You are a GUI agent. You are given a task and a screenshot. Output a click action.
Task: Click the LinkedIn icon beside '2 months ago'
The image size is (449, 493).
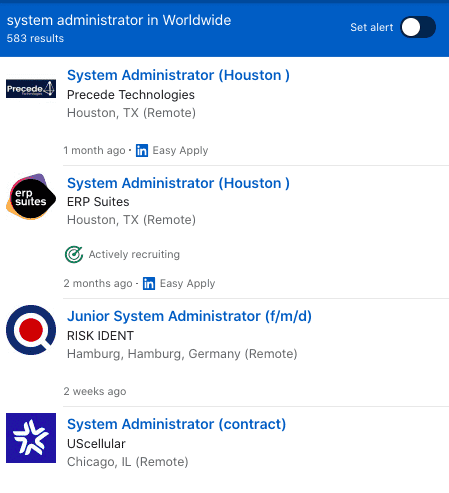coord(149,283)
